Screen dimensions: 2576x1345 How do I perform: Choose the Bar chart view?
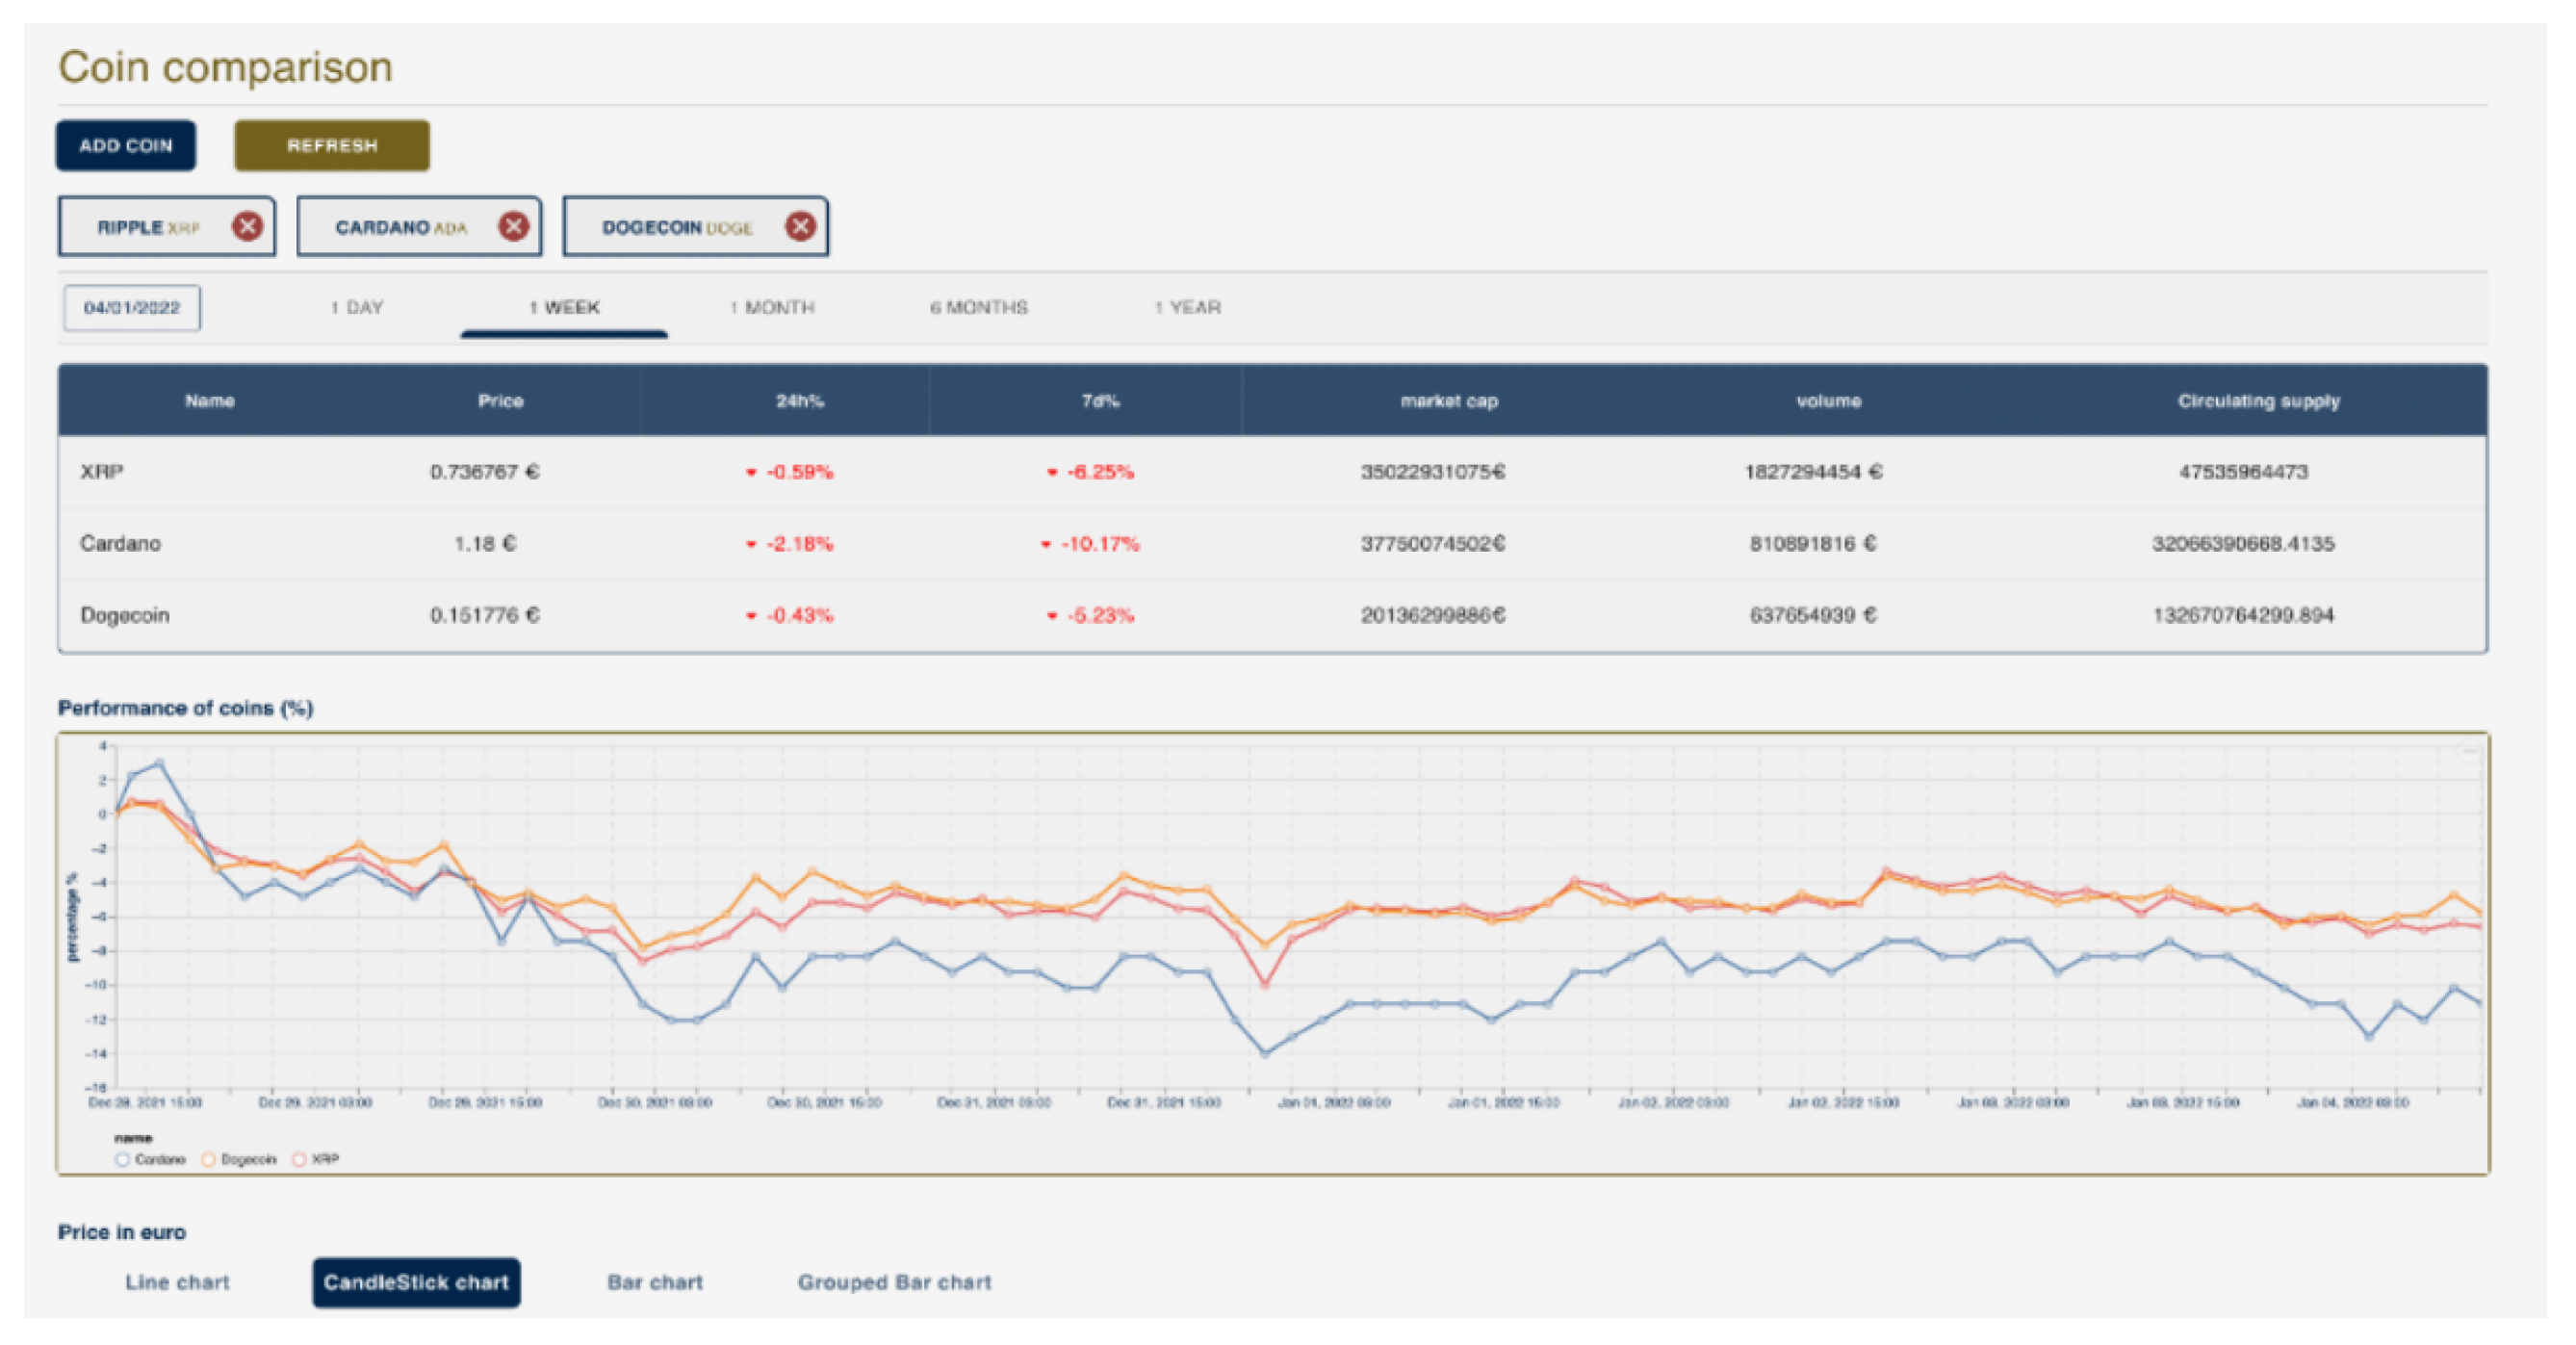tap(655, 1282)
